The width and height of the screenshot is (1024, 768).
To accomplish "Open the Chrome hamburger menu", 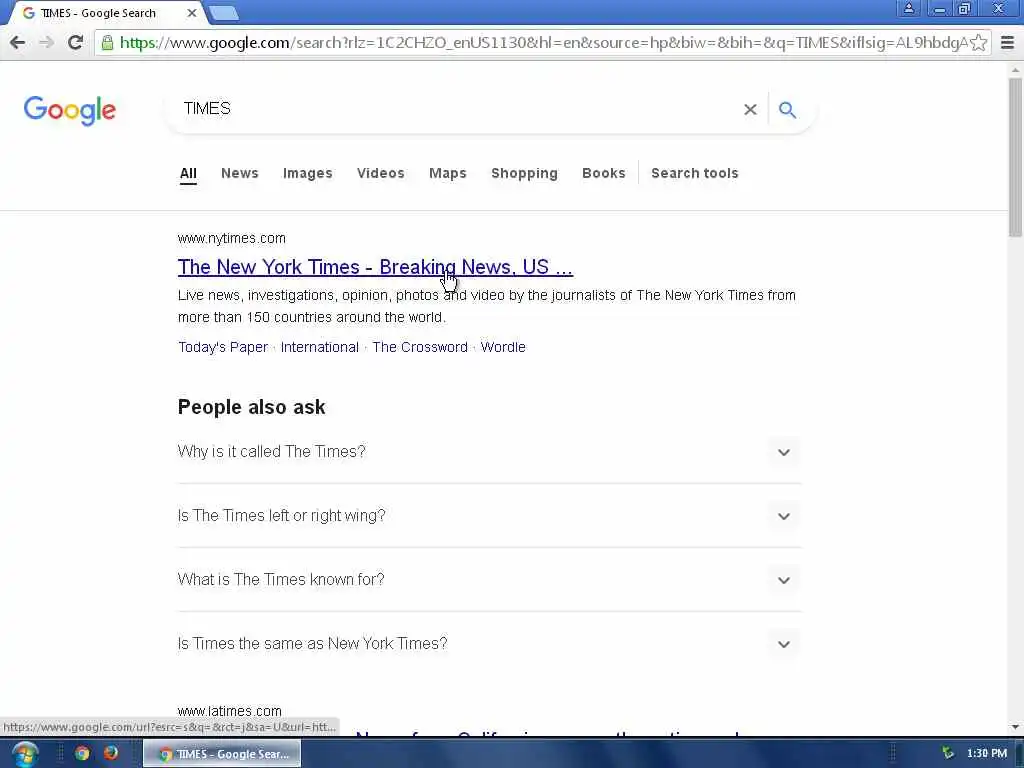I will tap(1008, 43).
